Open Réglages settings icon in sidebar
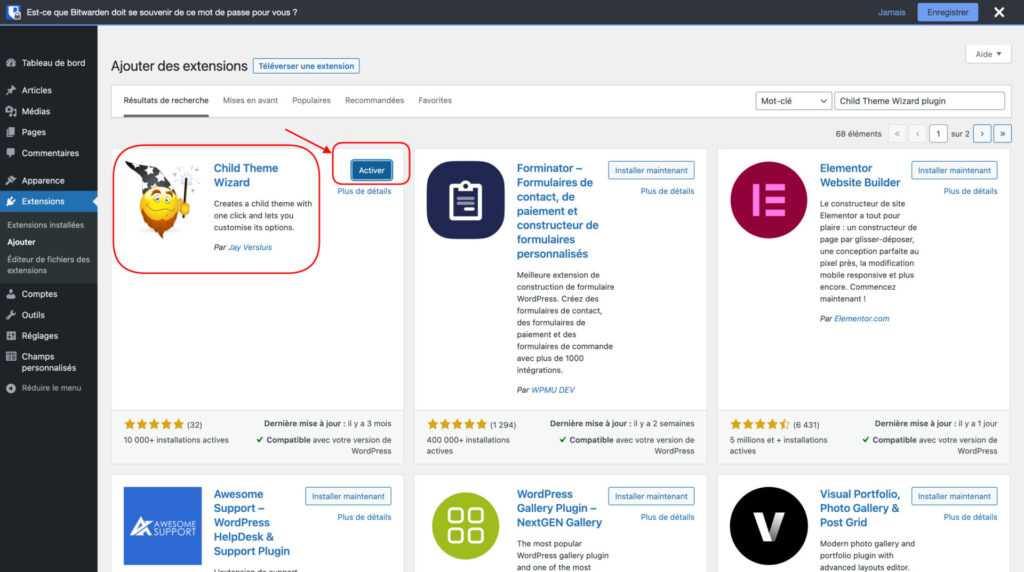This screenshot has height=572, width=1024. coord(10,336)
